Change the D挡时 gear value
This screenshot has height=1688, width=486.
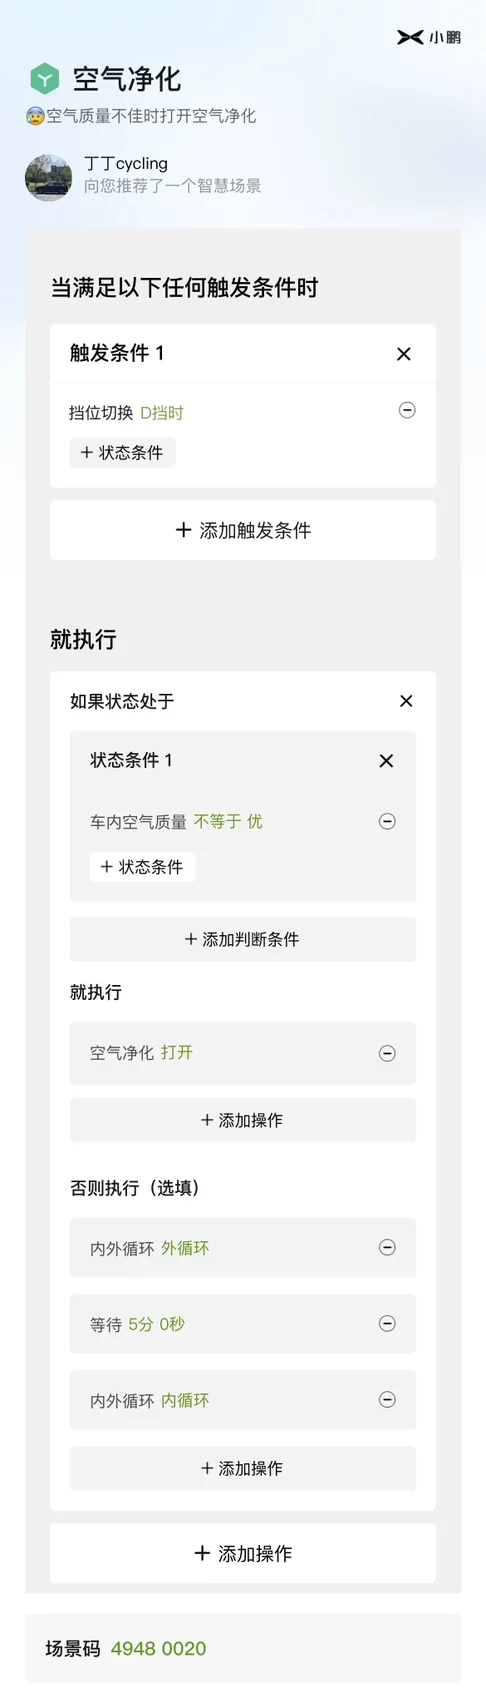point(162,413)
